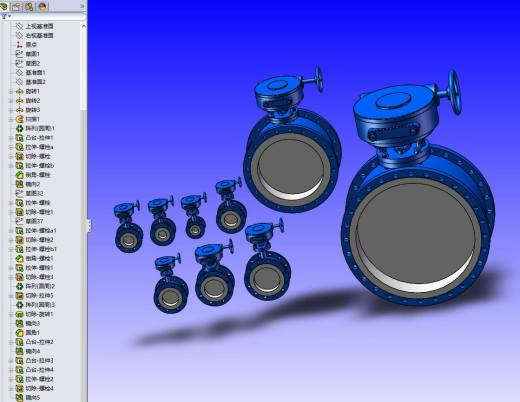Screen dimensions: 520x402
Task: Click the 镜向4 mirror feature icon
Action: pos(19,351)
